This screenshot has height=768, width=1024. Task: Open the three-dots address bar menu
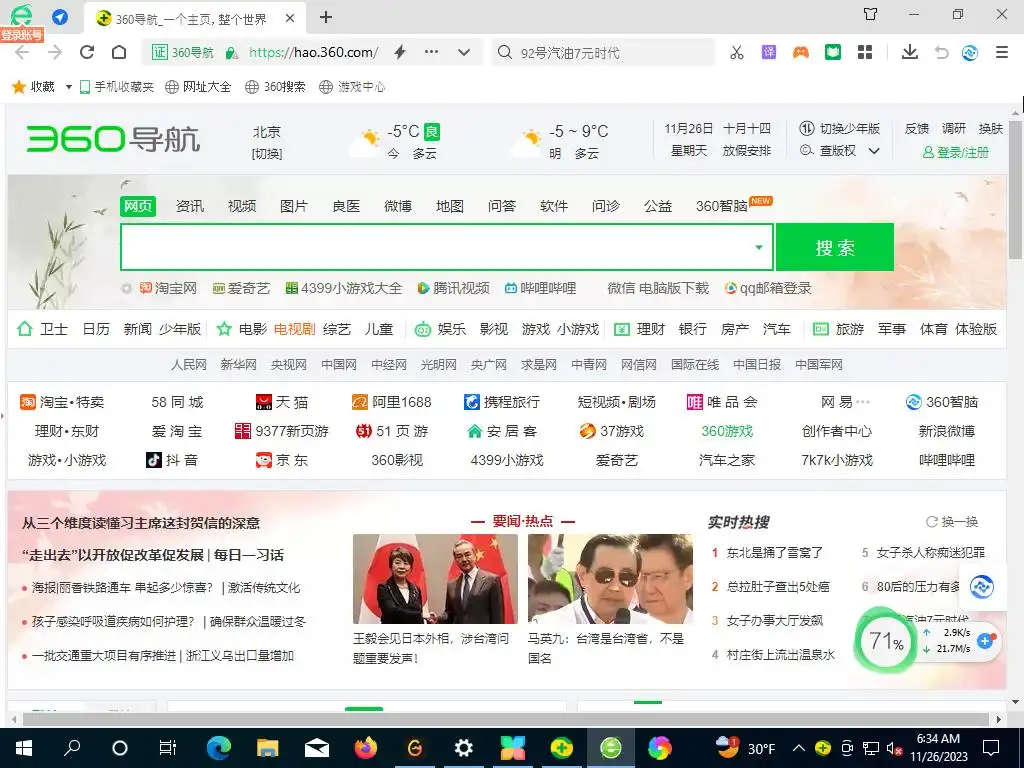click(432, 52)
